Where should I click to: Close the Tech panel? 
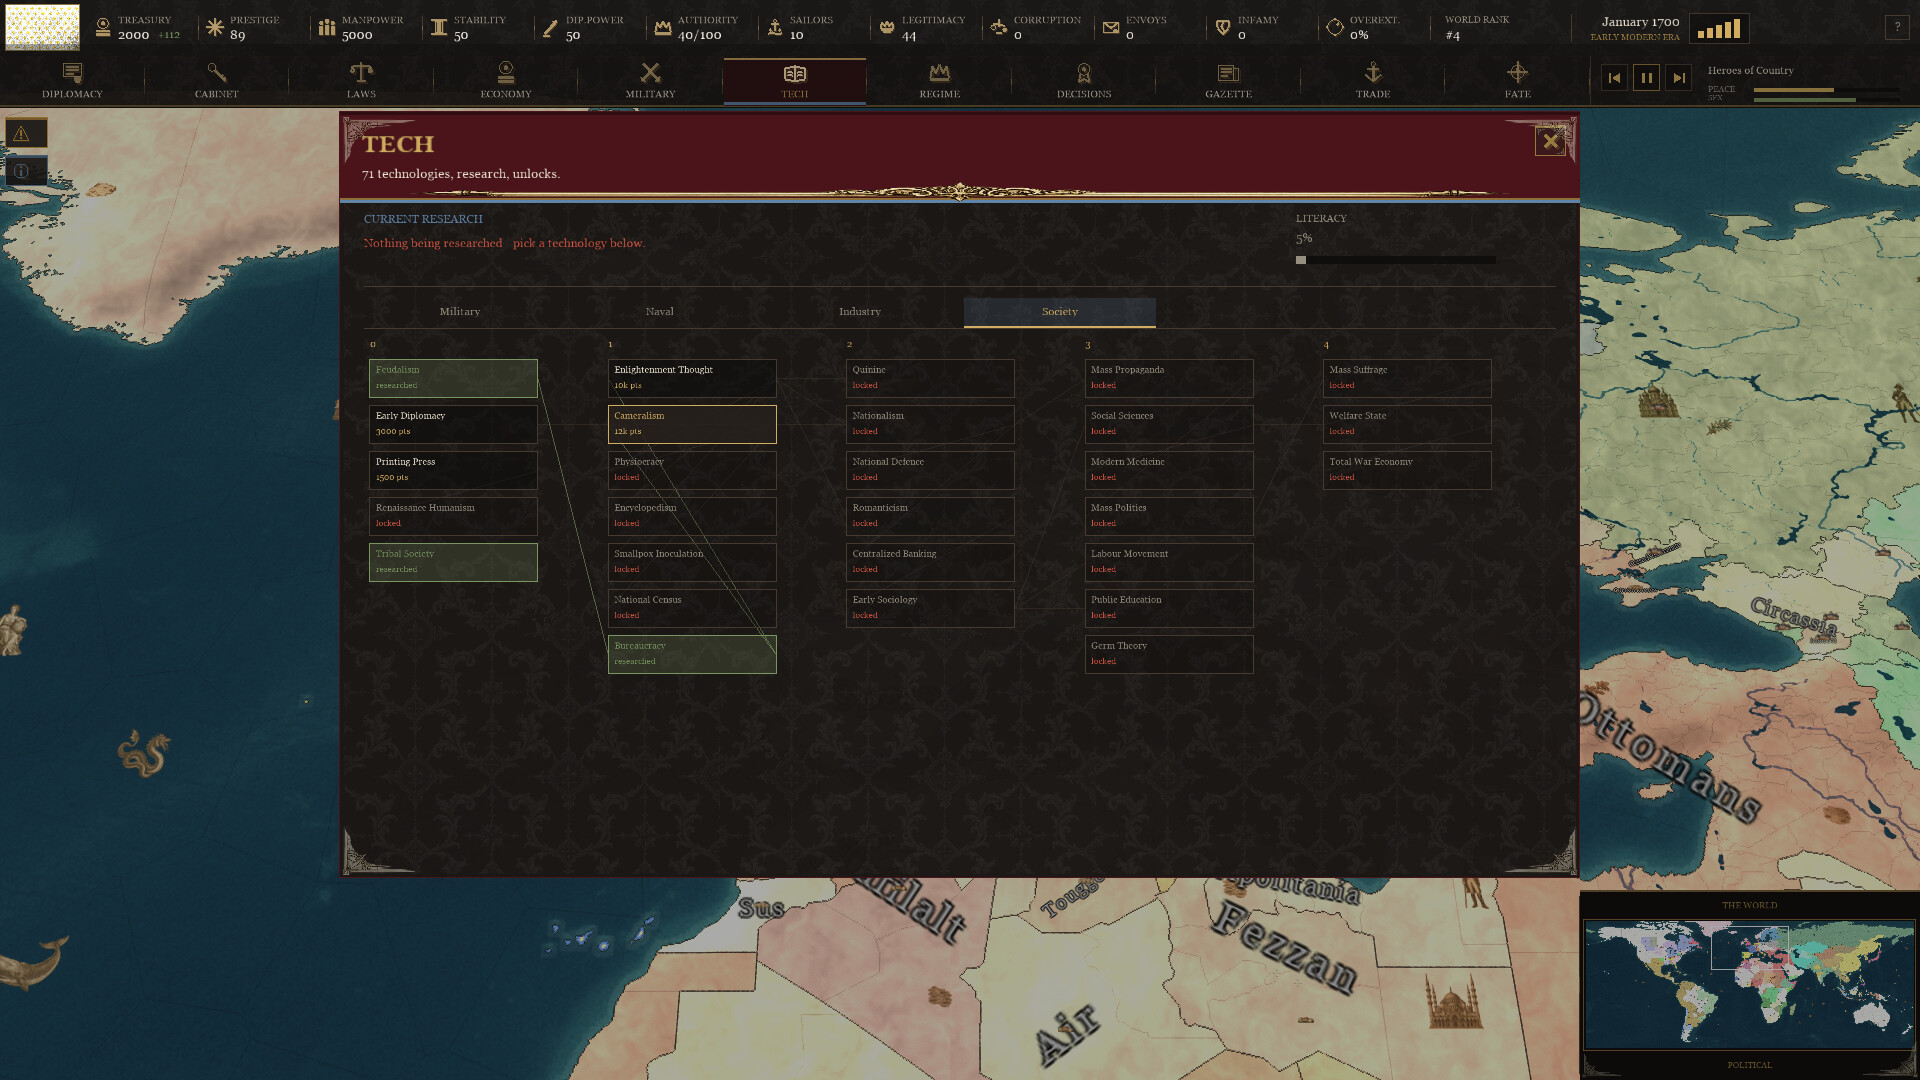1550,141
